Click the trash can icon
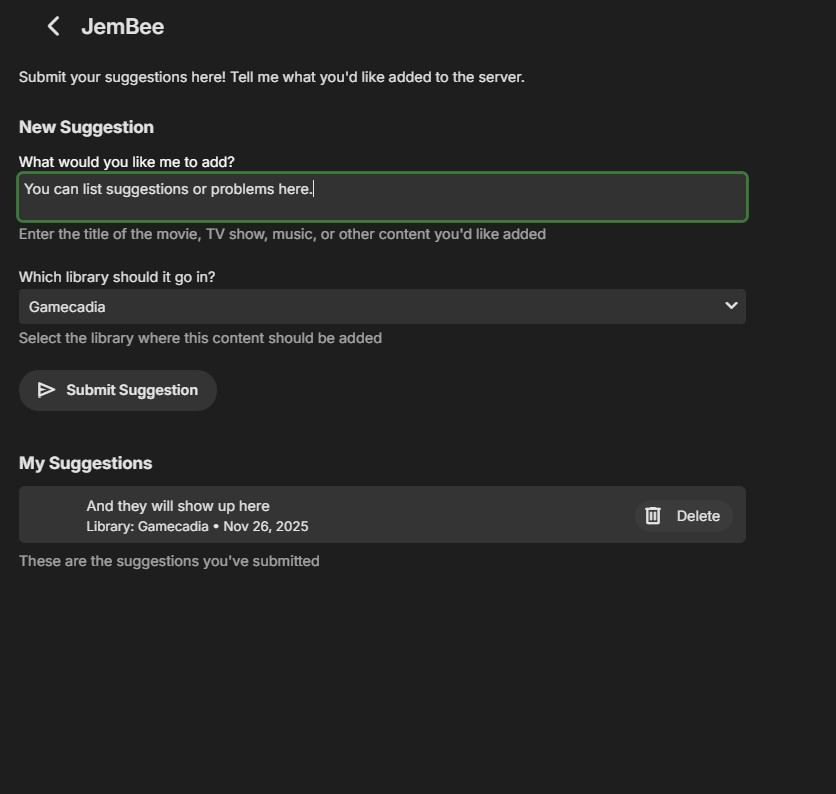 coord(653,516)
